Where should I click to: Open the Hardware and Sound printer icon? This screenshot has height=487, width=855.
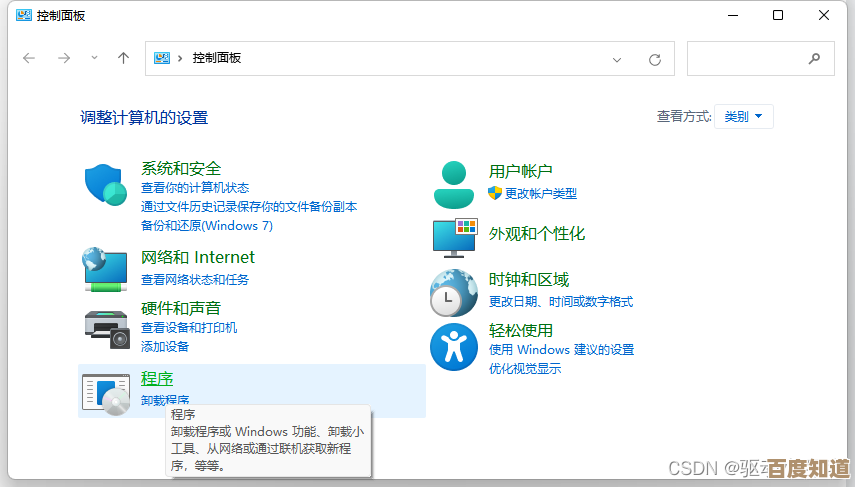[107, 329]
